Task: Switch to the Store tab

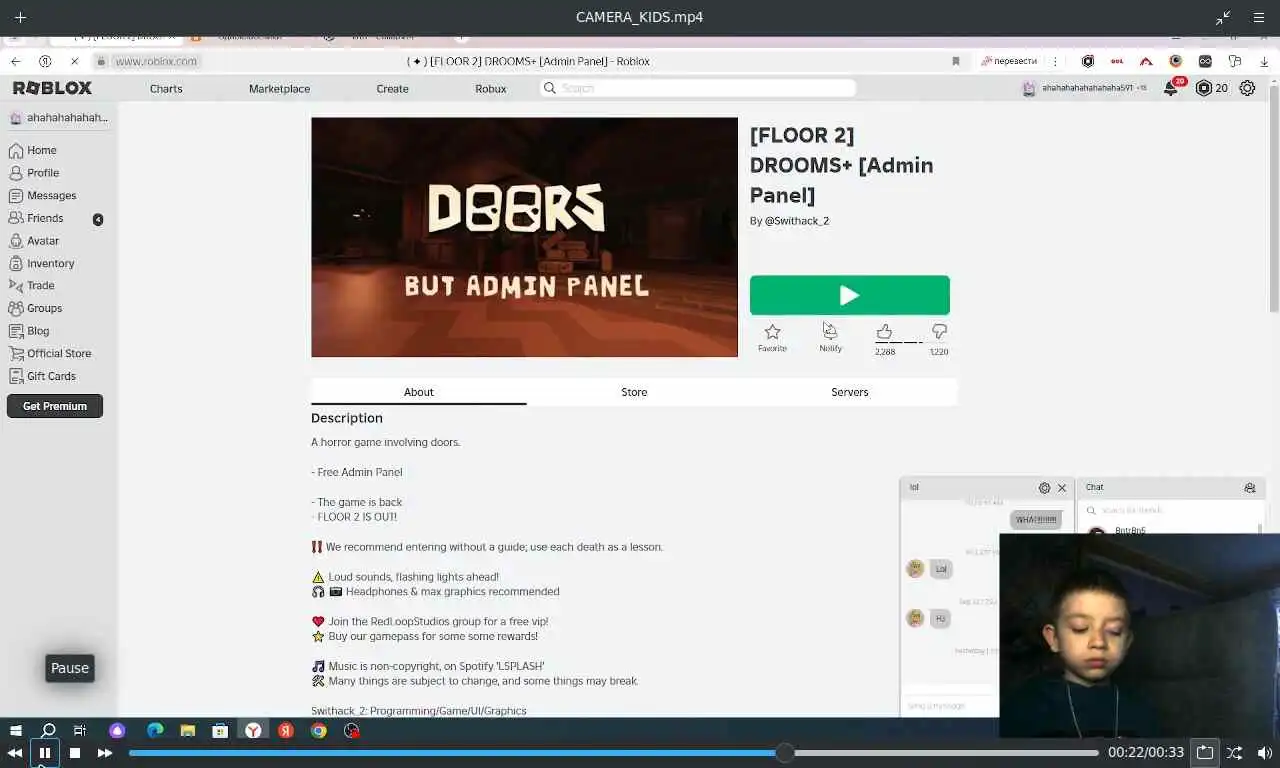Action: point(634,392)
